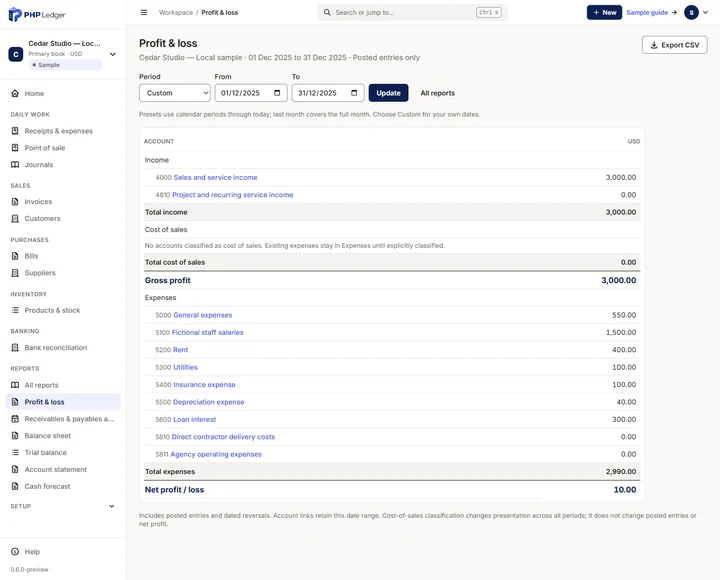Viewport: 720px width, 580px height.
Task: Click the Balance sheet icon
Action: click(x=15, y=435)
